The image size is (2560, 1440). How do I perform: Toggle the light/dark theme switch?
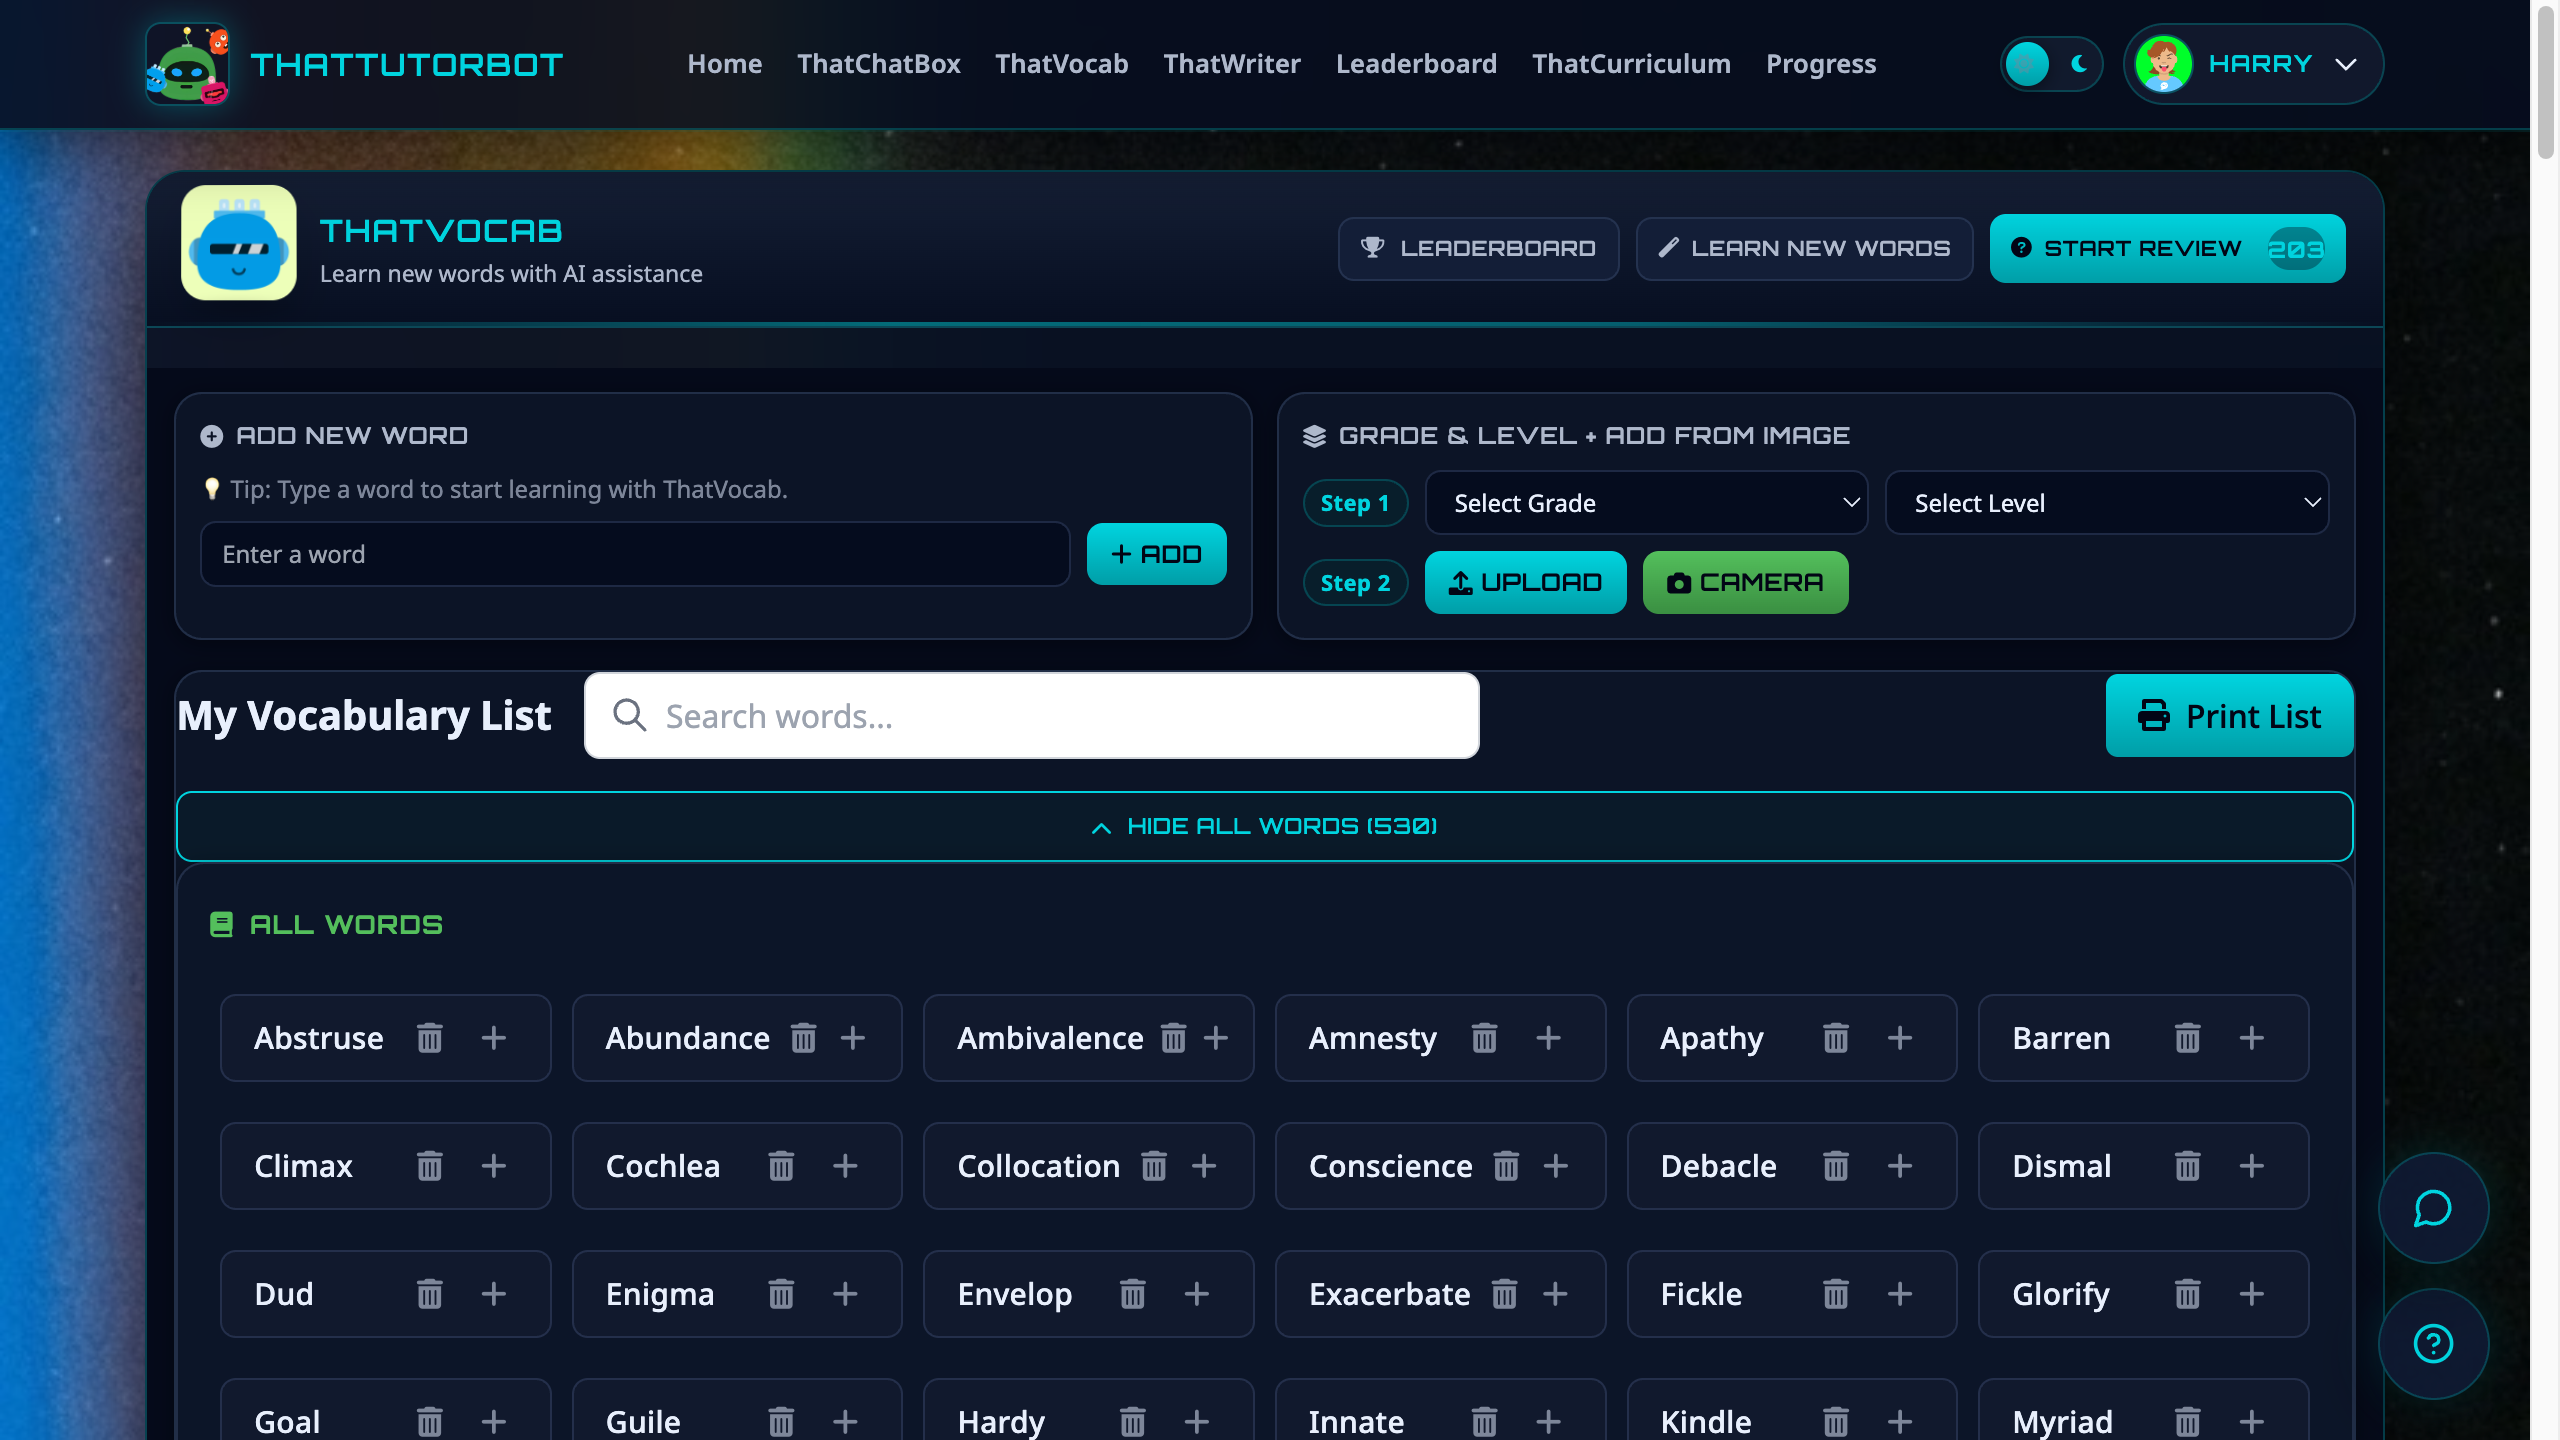tap(2051, 64)
